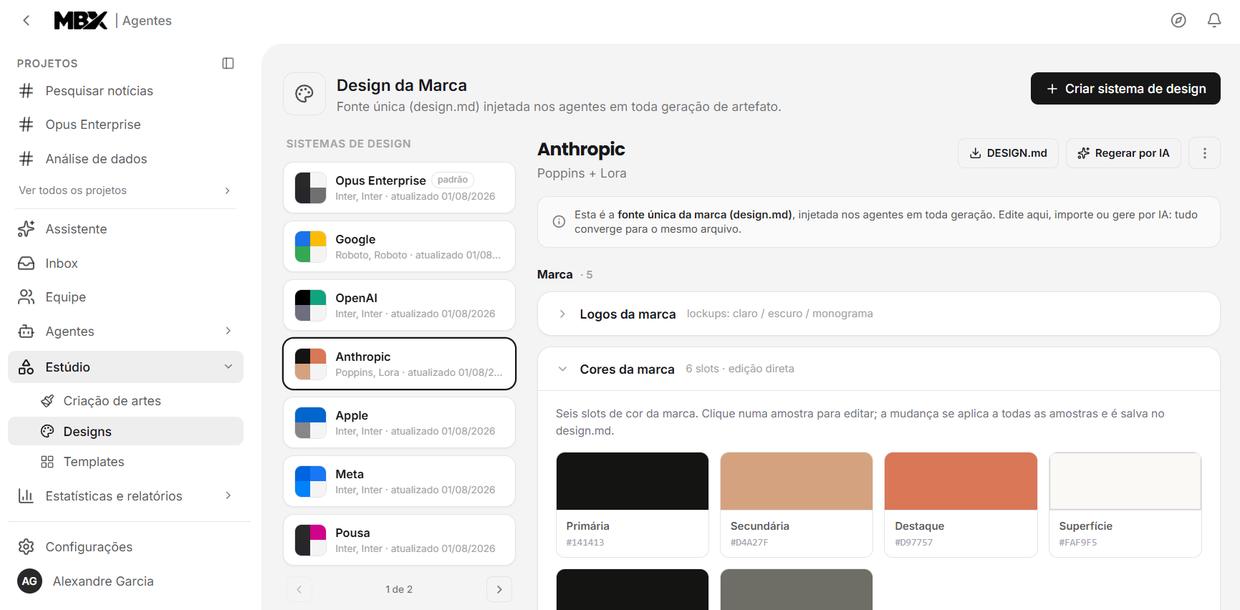The image size is (1240, 610).
Task: Select the OpenAI design system card
Action: (399, 305)
